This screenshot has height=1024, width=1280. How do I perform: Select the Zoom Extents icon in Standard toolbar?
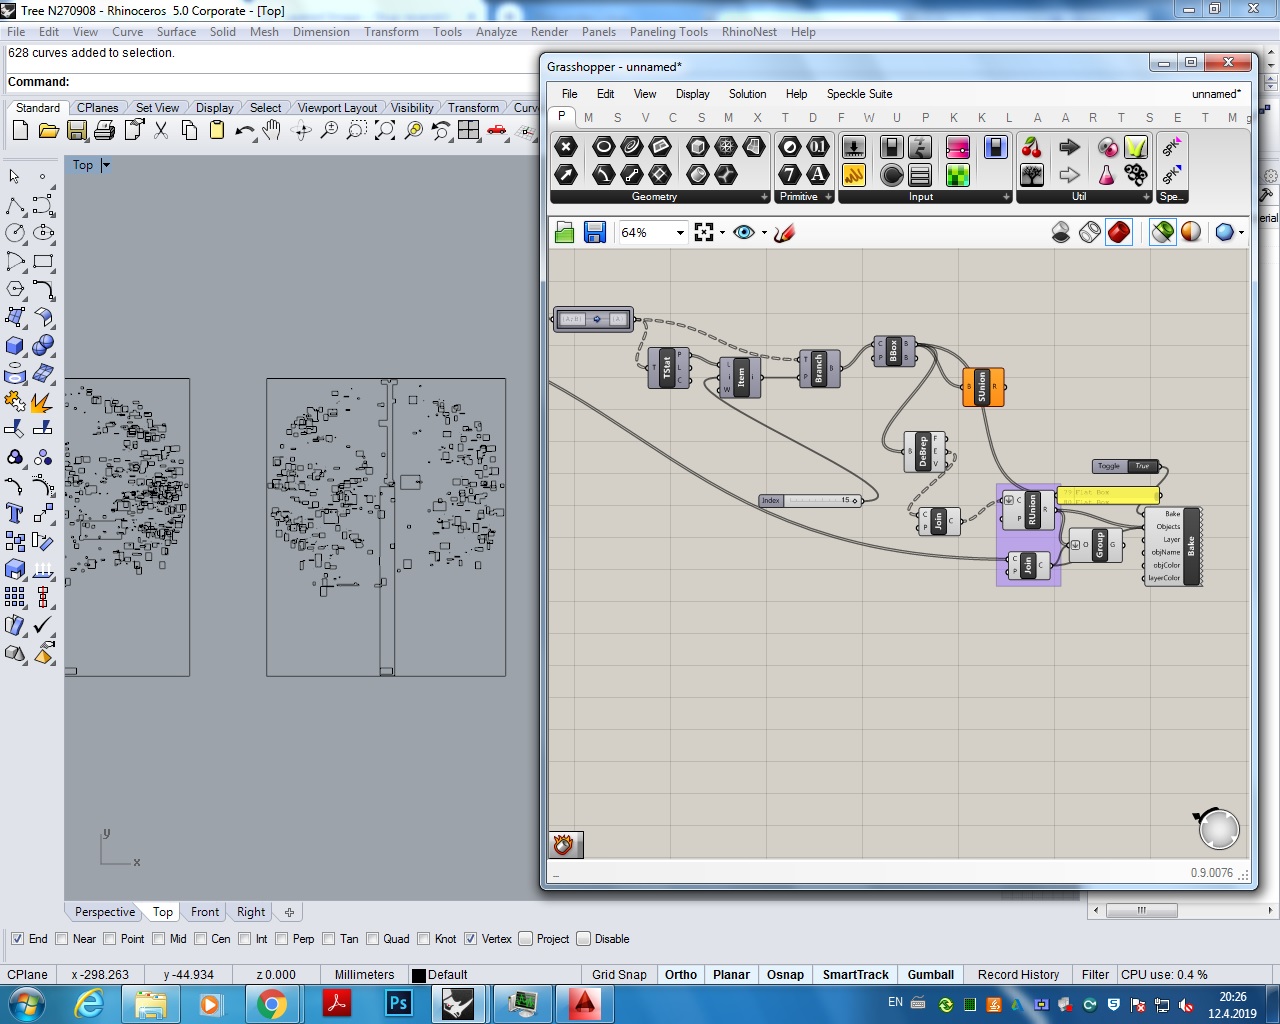point(384,131)
